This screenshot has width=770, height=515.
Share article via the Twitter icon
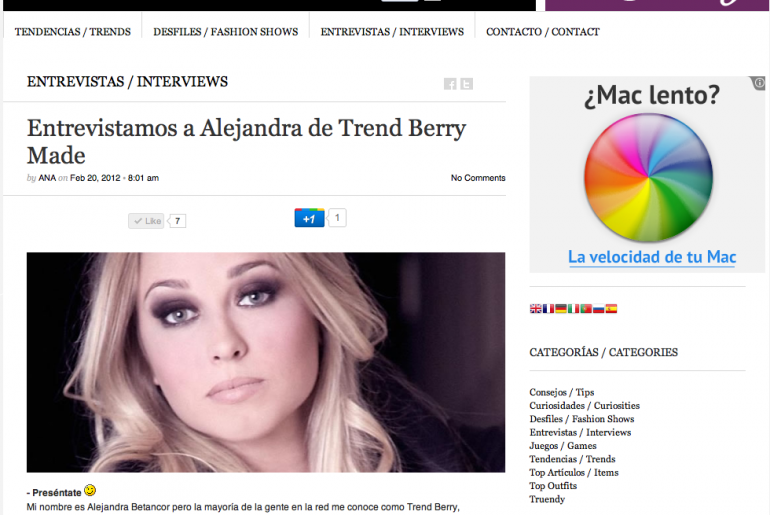point(467,84)
